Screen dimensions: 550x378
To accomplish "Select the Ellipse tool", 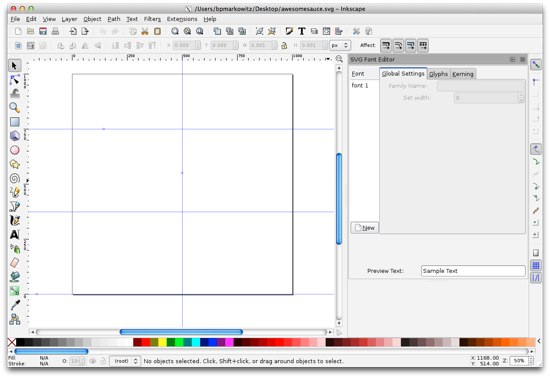I will [x=14, y=150].
